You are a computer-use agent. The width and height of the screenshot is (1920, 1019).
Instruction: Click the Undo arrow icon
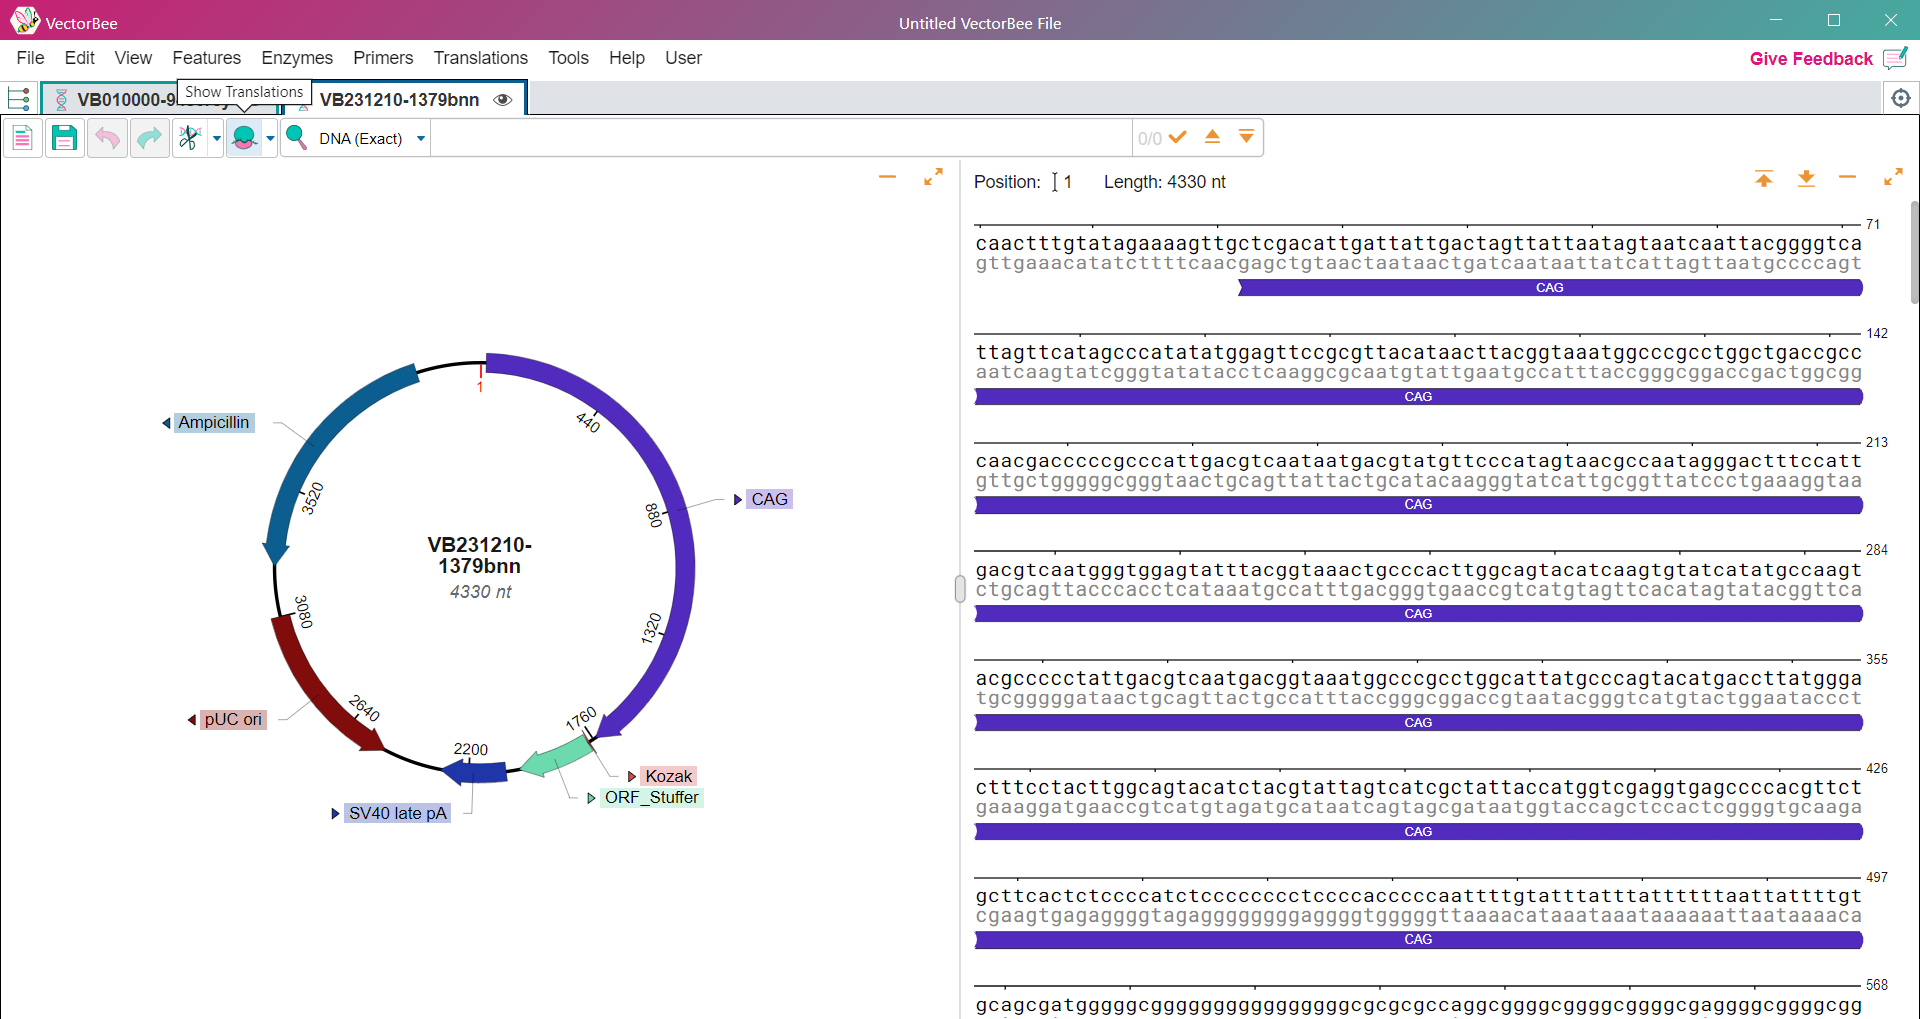(107, 138)
